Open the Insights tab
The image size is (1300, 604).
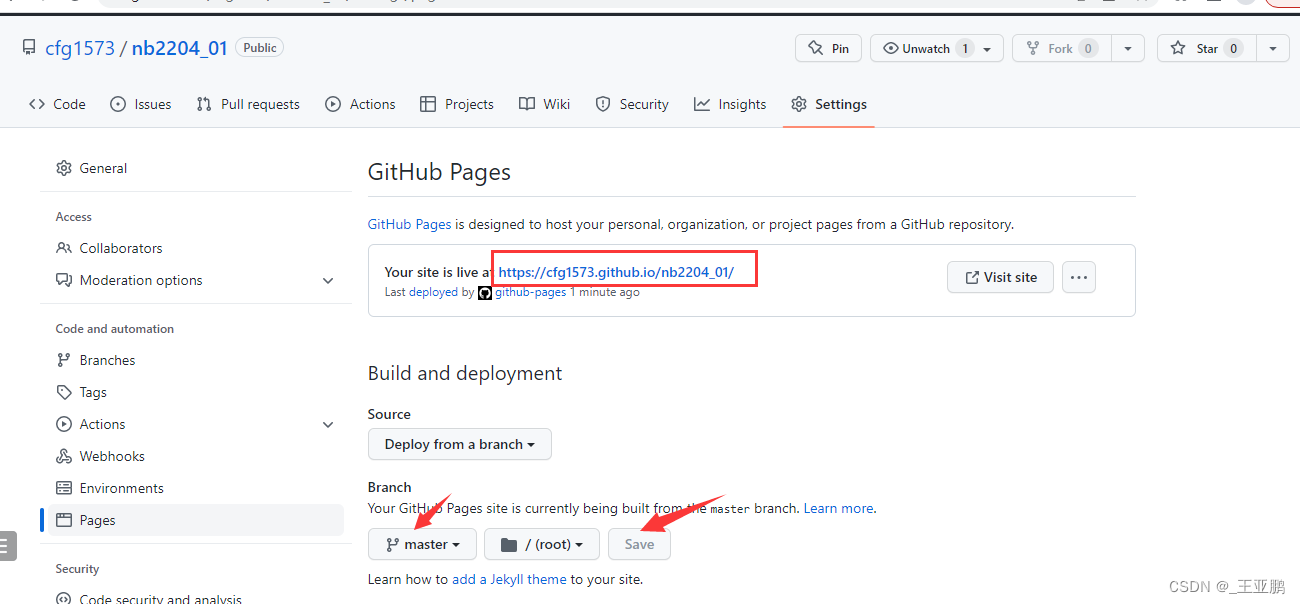[x=730, y=104]
